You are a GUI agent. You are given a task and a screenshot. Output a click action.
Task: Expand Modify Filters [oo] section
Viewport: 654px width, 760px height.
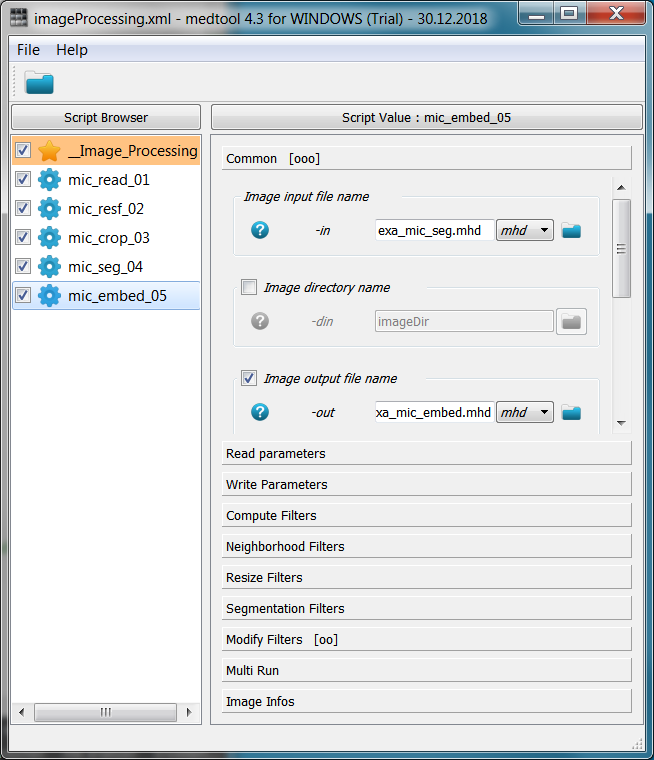pyautogui.click(x=427, y=639)
